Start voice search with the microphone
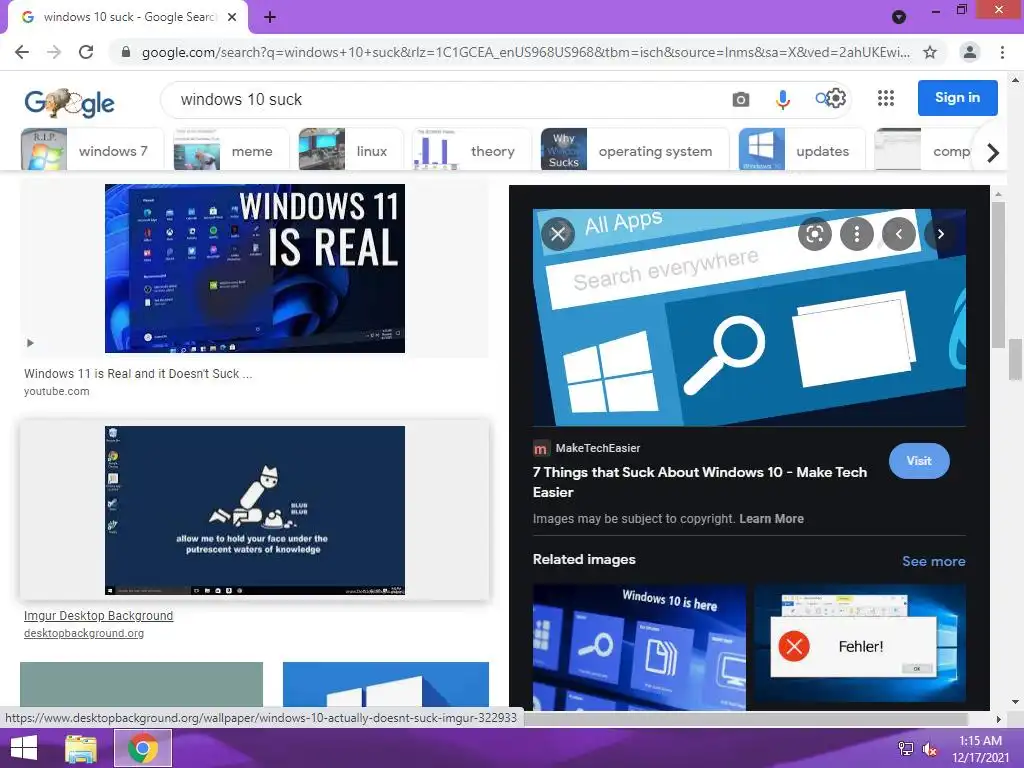Image resolution: width=1024 pixels, height=768 pixels. coord(782,99)
